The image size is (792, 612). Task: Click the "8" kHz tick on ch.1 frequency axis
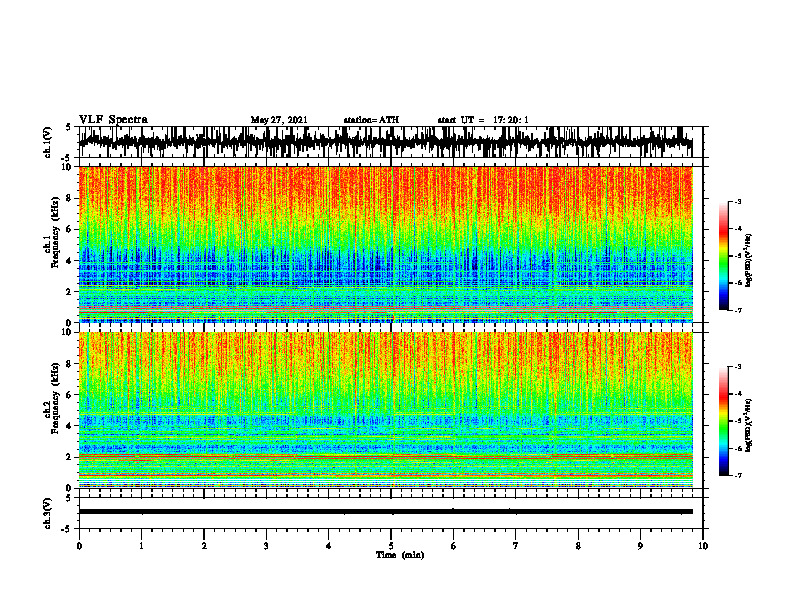[70, 198]
